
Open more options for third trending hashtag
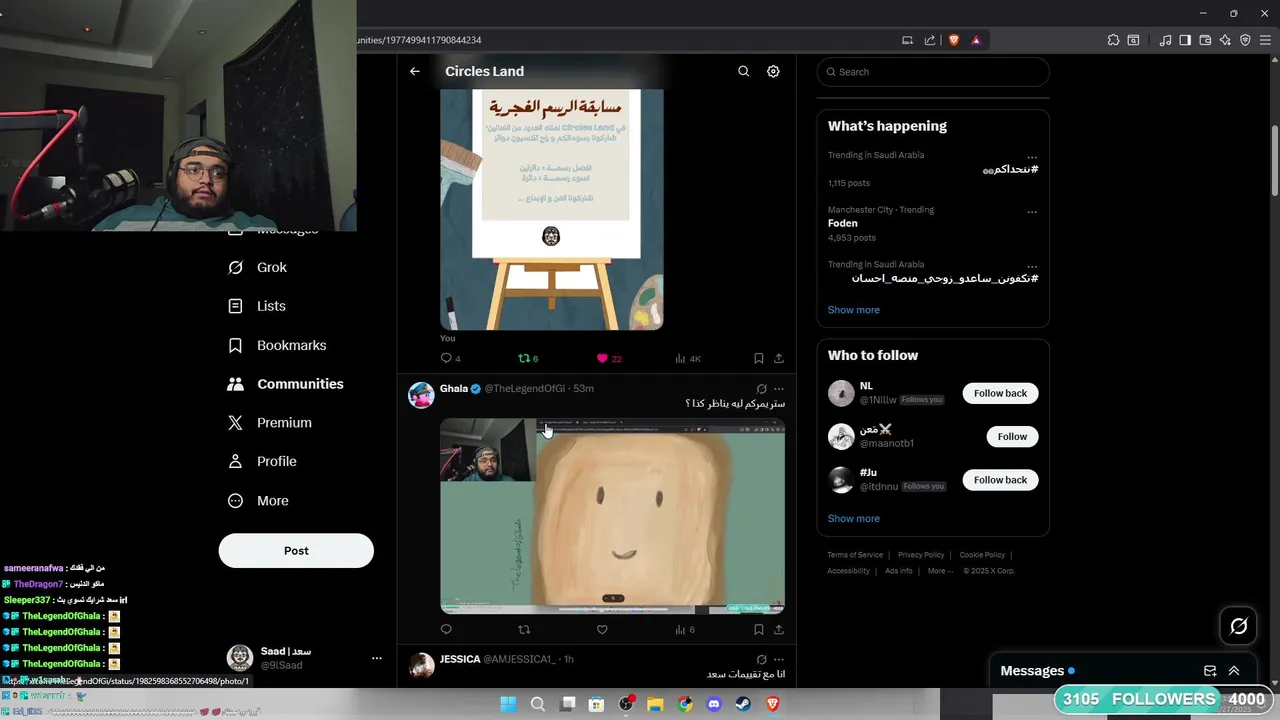point(1032,267)
